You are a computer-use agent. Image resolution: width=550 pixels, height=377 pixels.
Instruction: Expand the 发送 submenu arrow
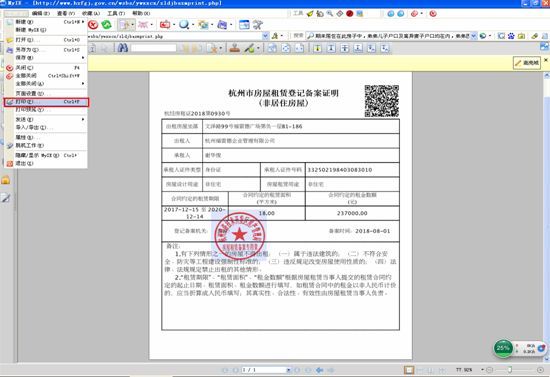click(83, 120)
